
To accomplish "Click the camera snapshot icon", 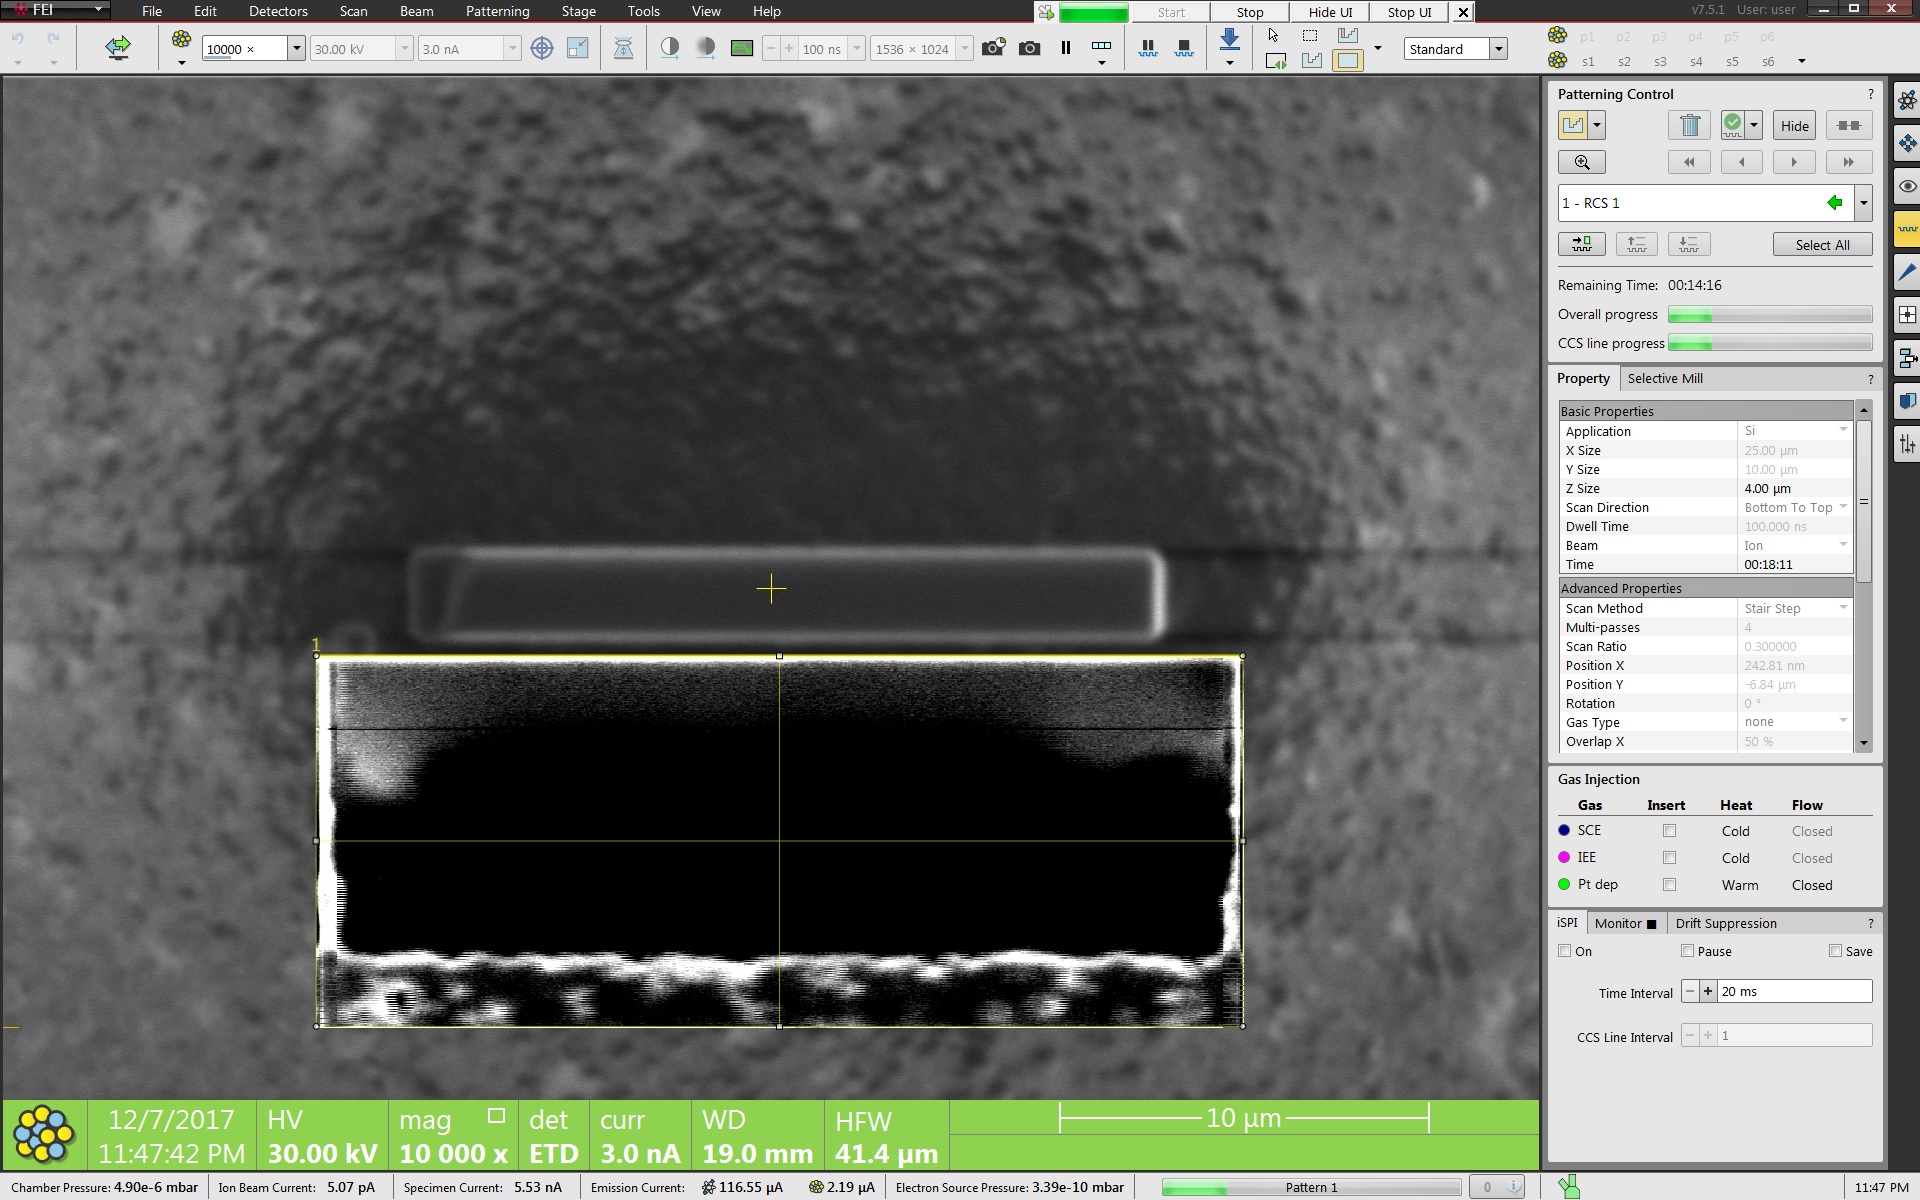I will [1029, 48].
